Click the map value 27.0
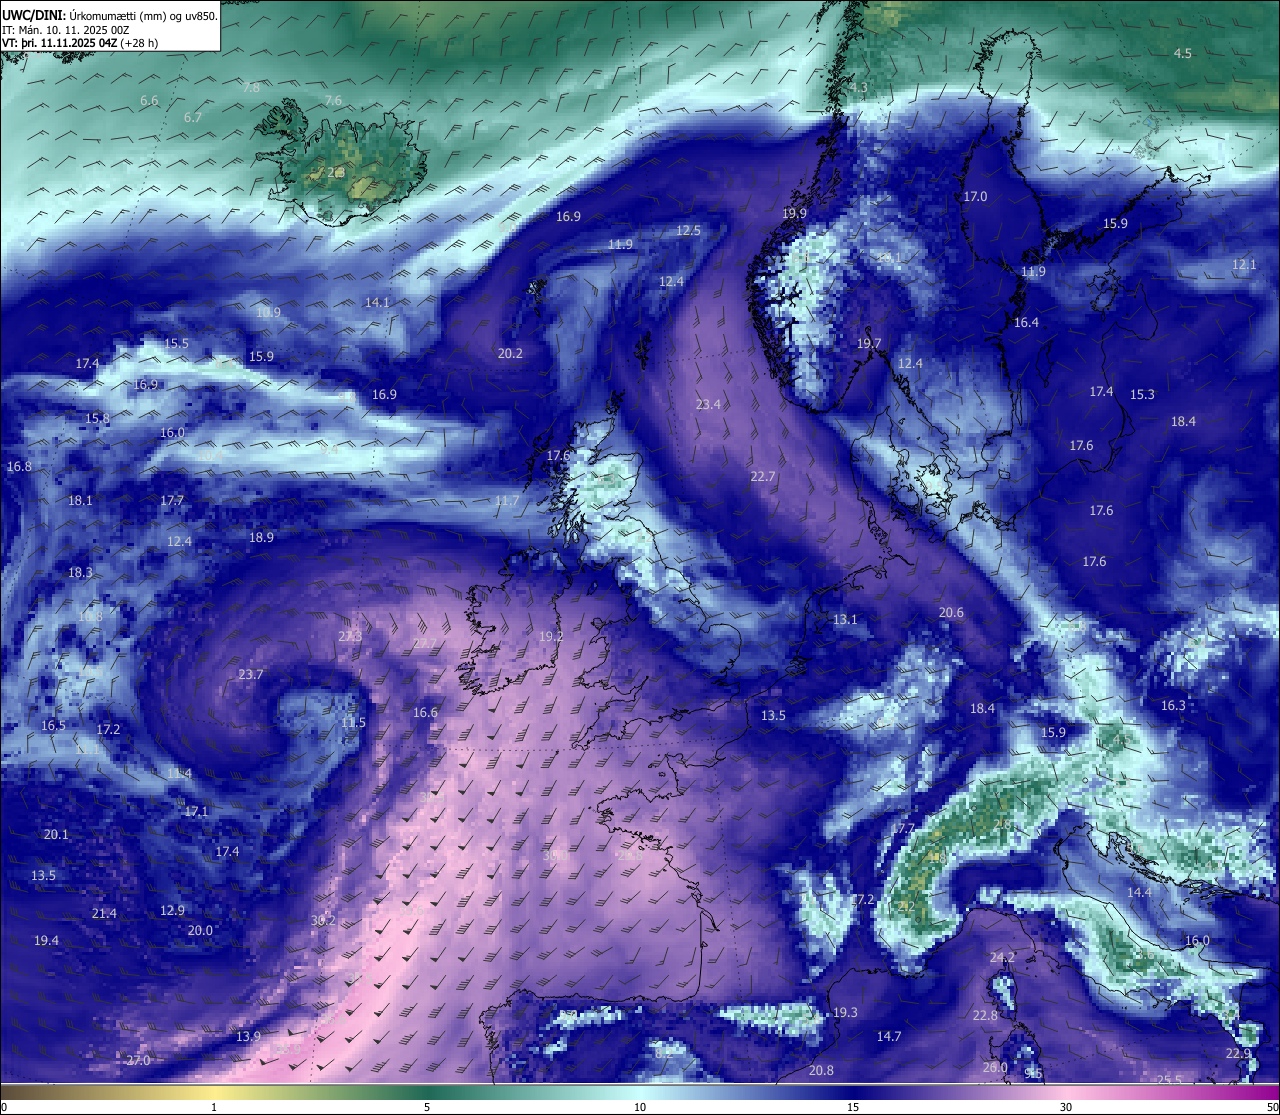1280x1115 pixels. coord(138,1060)
